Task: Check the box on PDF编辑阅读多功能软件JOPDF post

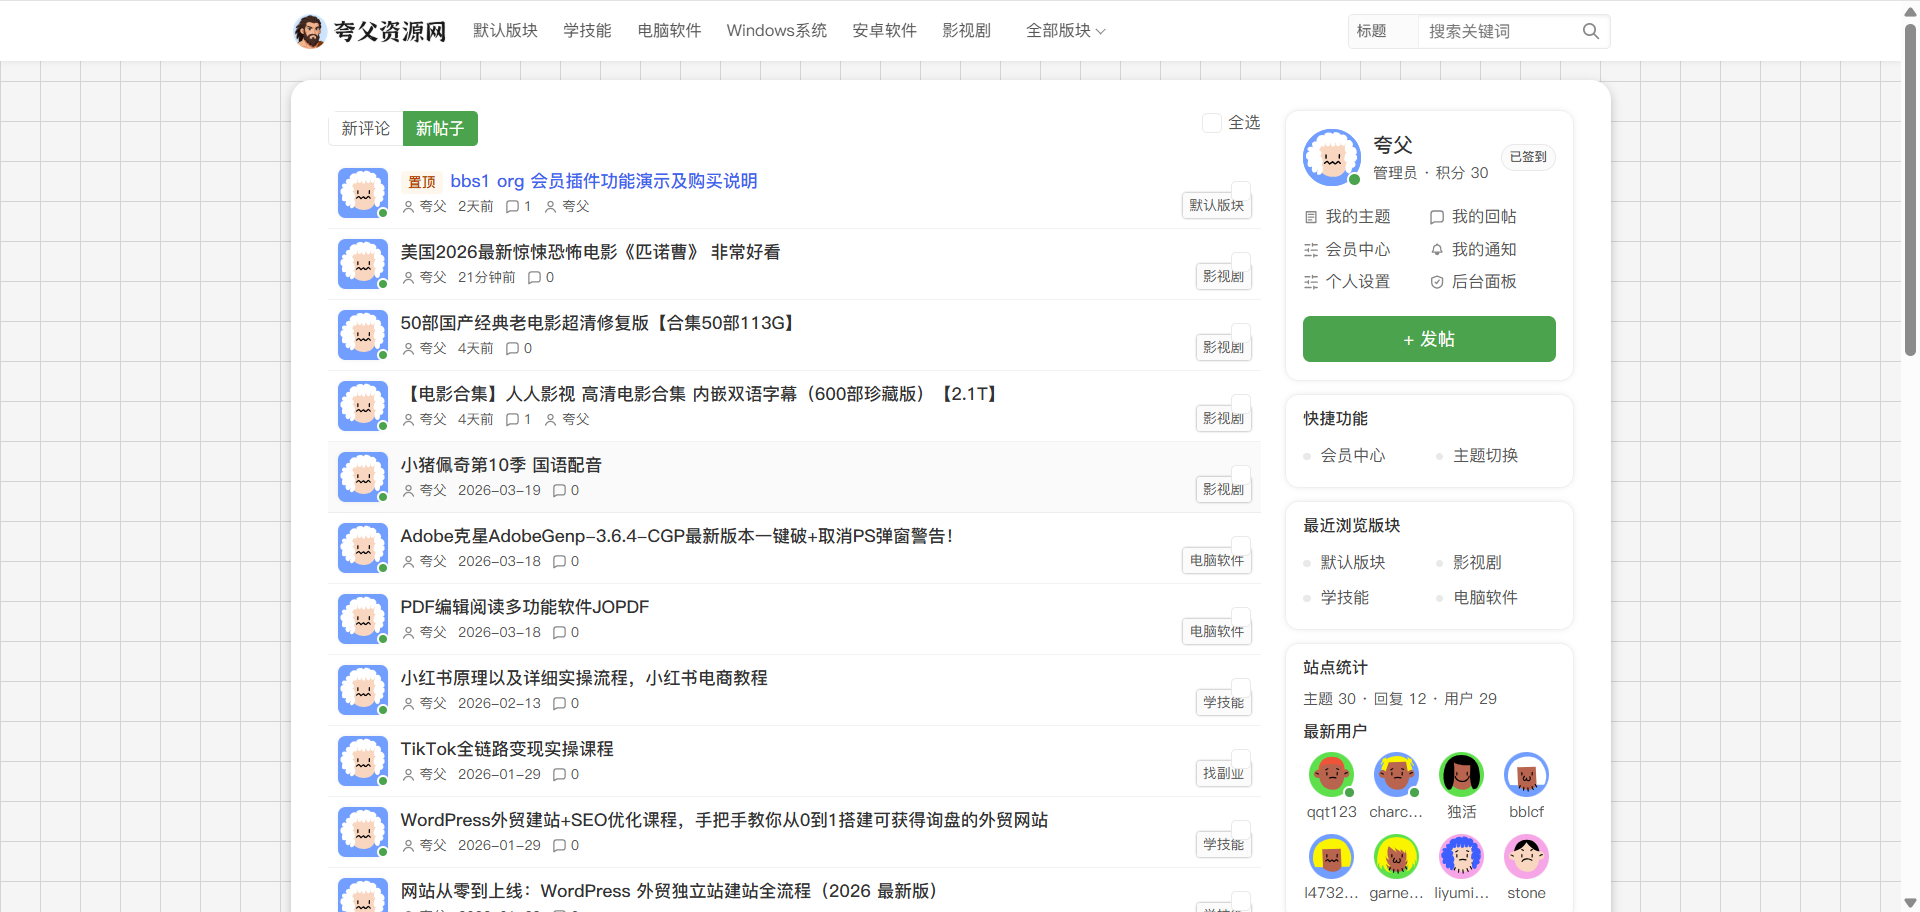Action: click(x=1241, y=617)
